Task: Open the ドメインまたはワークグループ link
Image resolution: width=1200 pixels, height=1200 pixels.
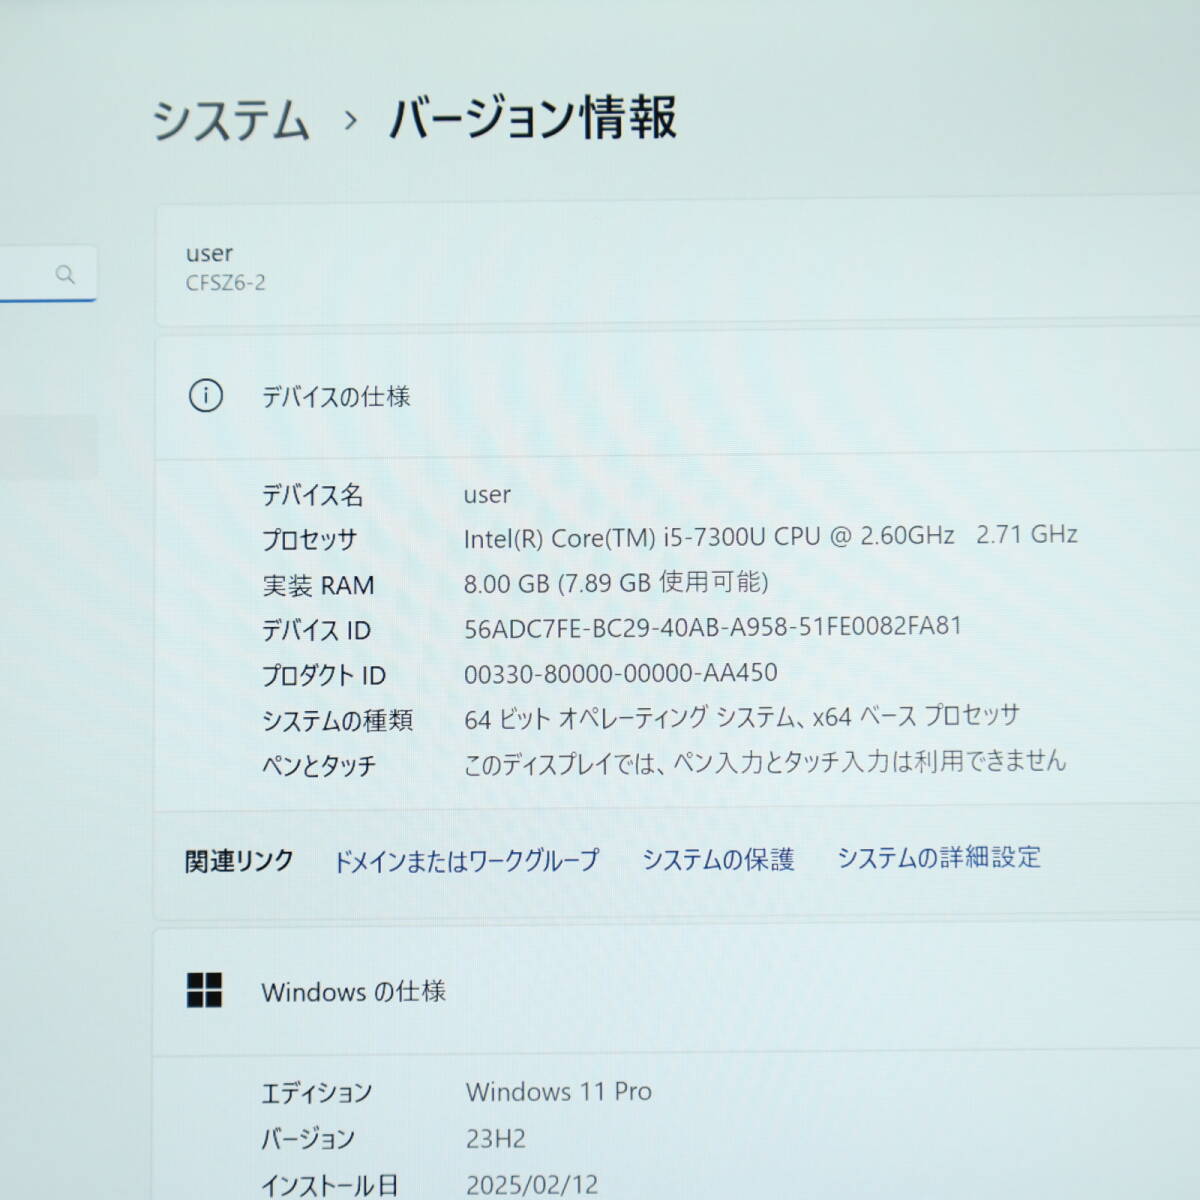Action: click(465, 861)
